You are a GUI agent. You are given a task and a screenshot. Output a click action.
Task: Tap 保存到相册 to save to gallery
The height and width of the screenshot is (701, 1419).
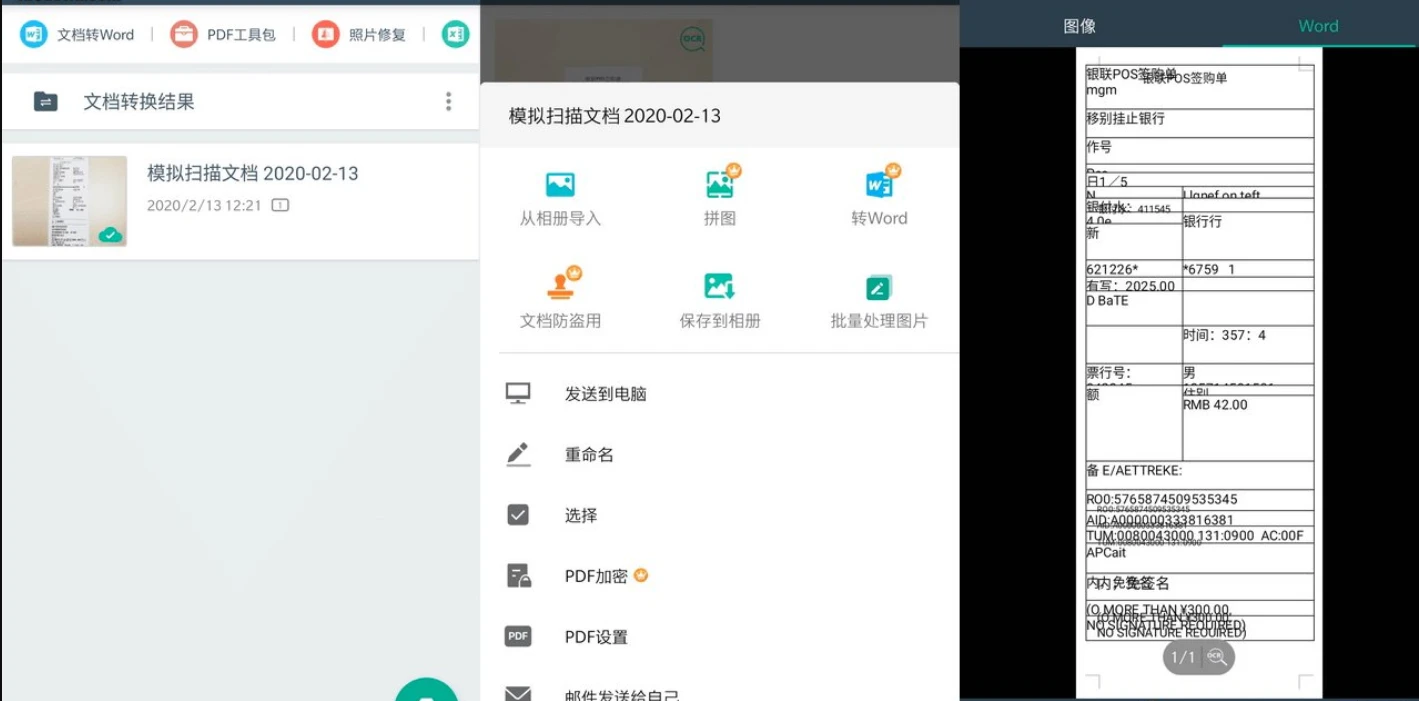[x=719, y=299]
